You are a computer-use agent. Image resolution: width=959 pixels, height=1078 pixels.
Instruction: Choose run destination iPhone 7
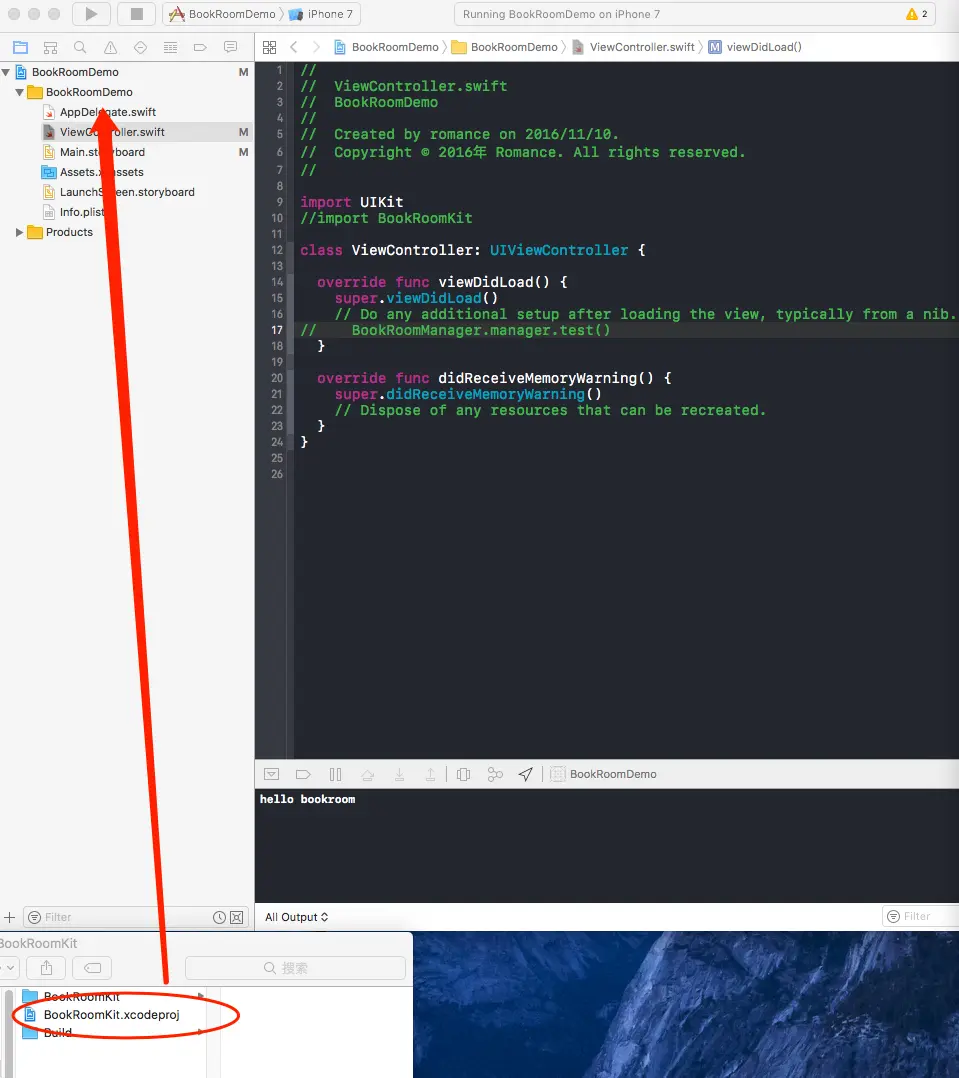click(320, 14)
